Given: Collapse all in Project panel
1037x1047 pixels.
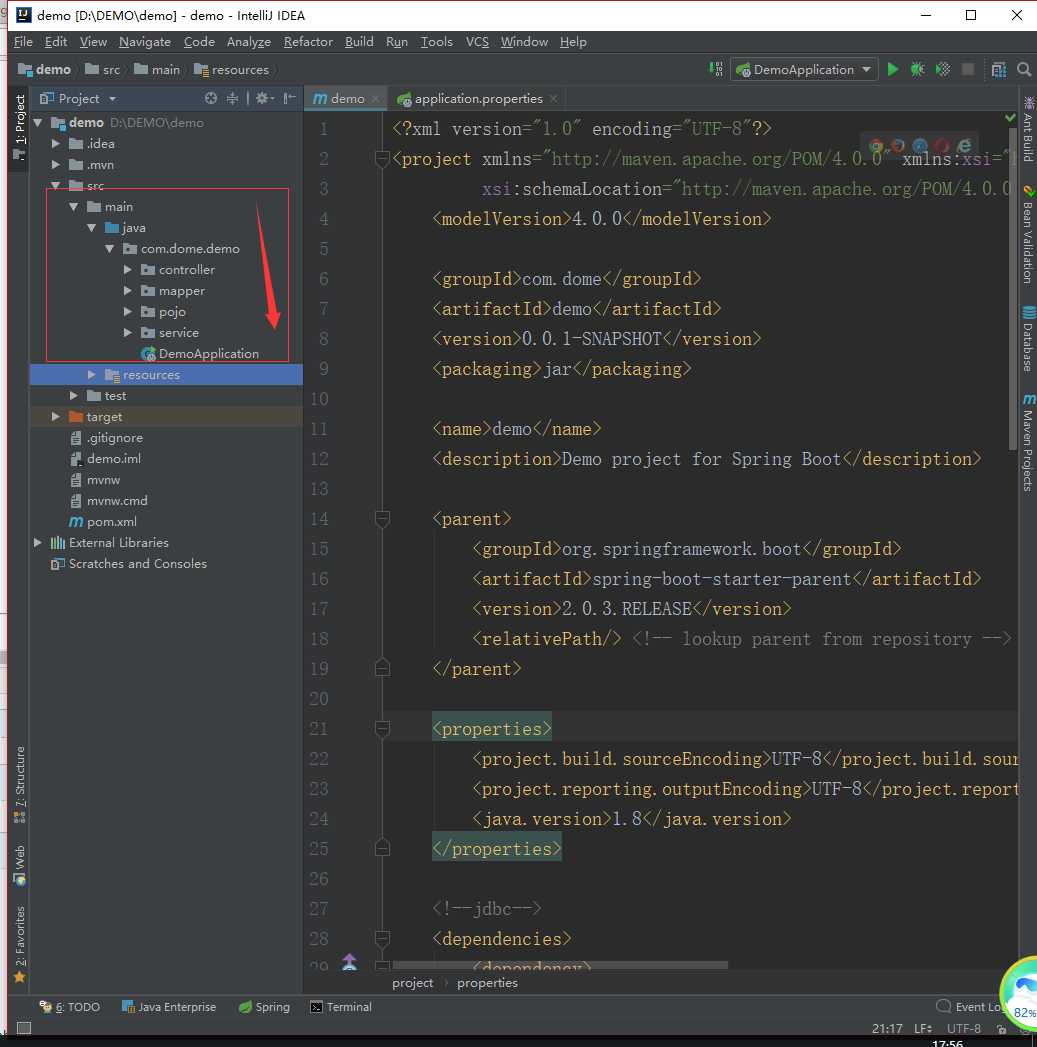Looking at the screenshot, I should tap(232, 99).
